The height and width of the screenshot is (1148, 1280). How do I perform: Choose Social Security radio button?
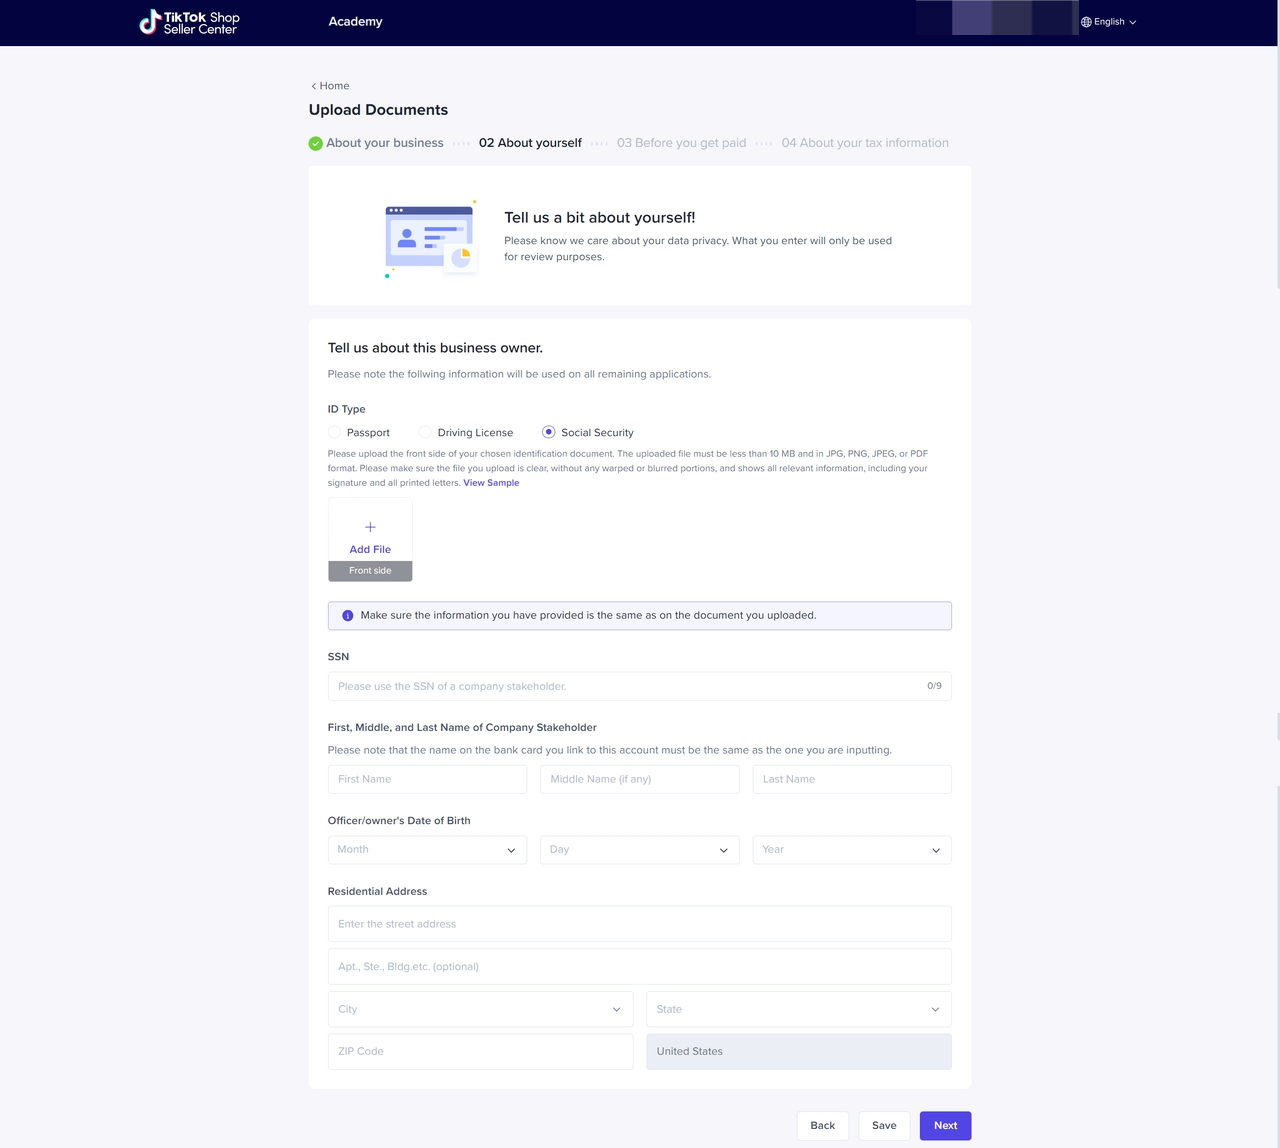[x=548, y=432]
